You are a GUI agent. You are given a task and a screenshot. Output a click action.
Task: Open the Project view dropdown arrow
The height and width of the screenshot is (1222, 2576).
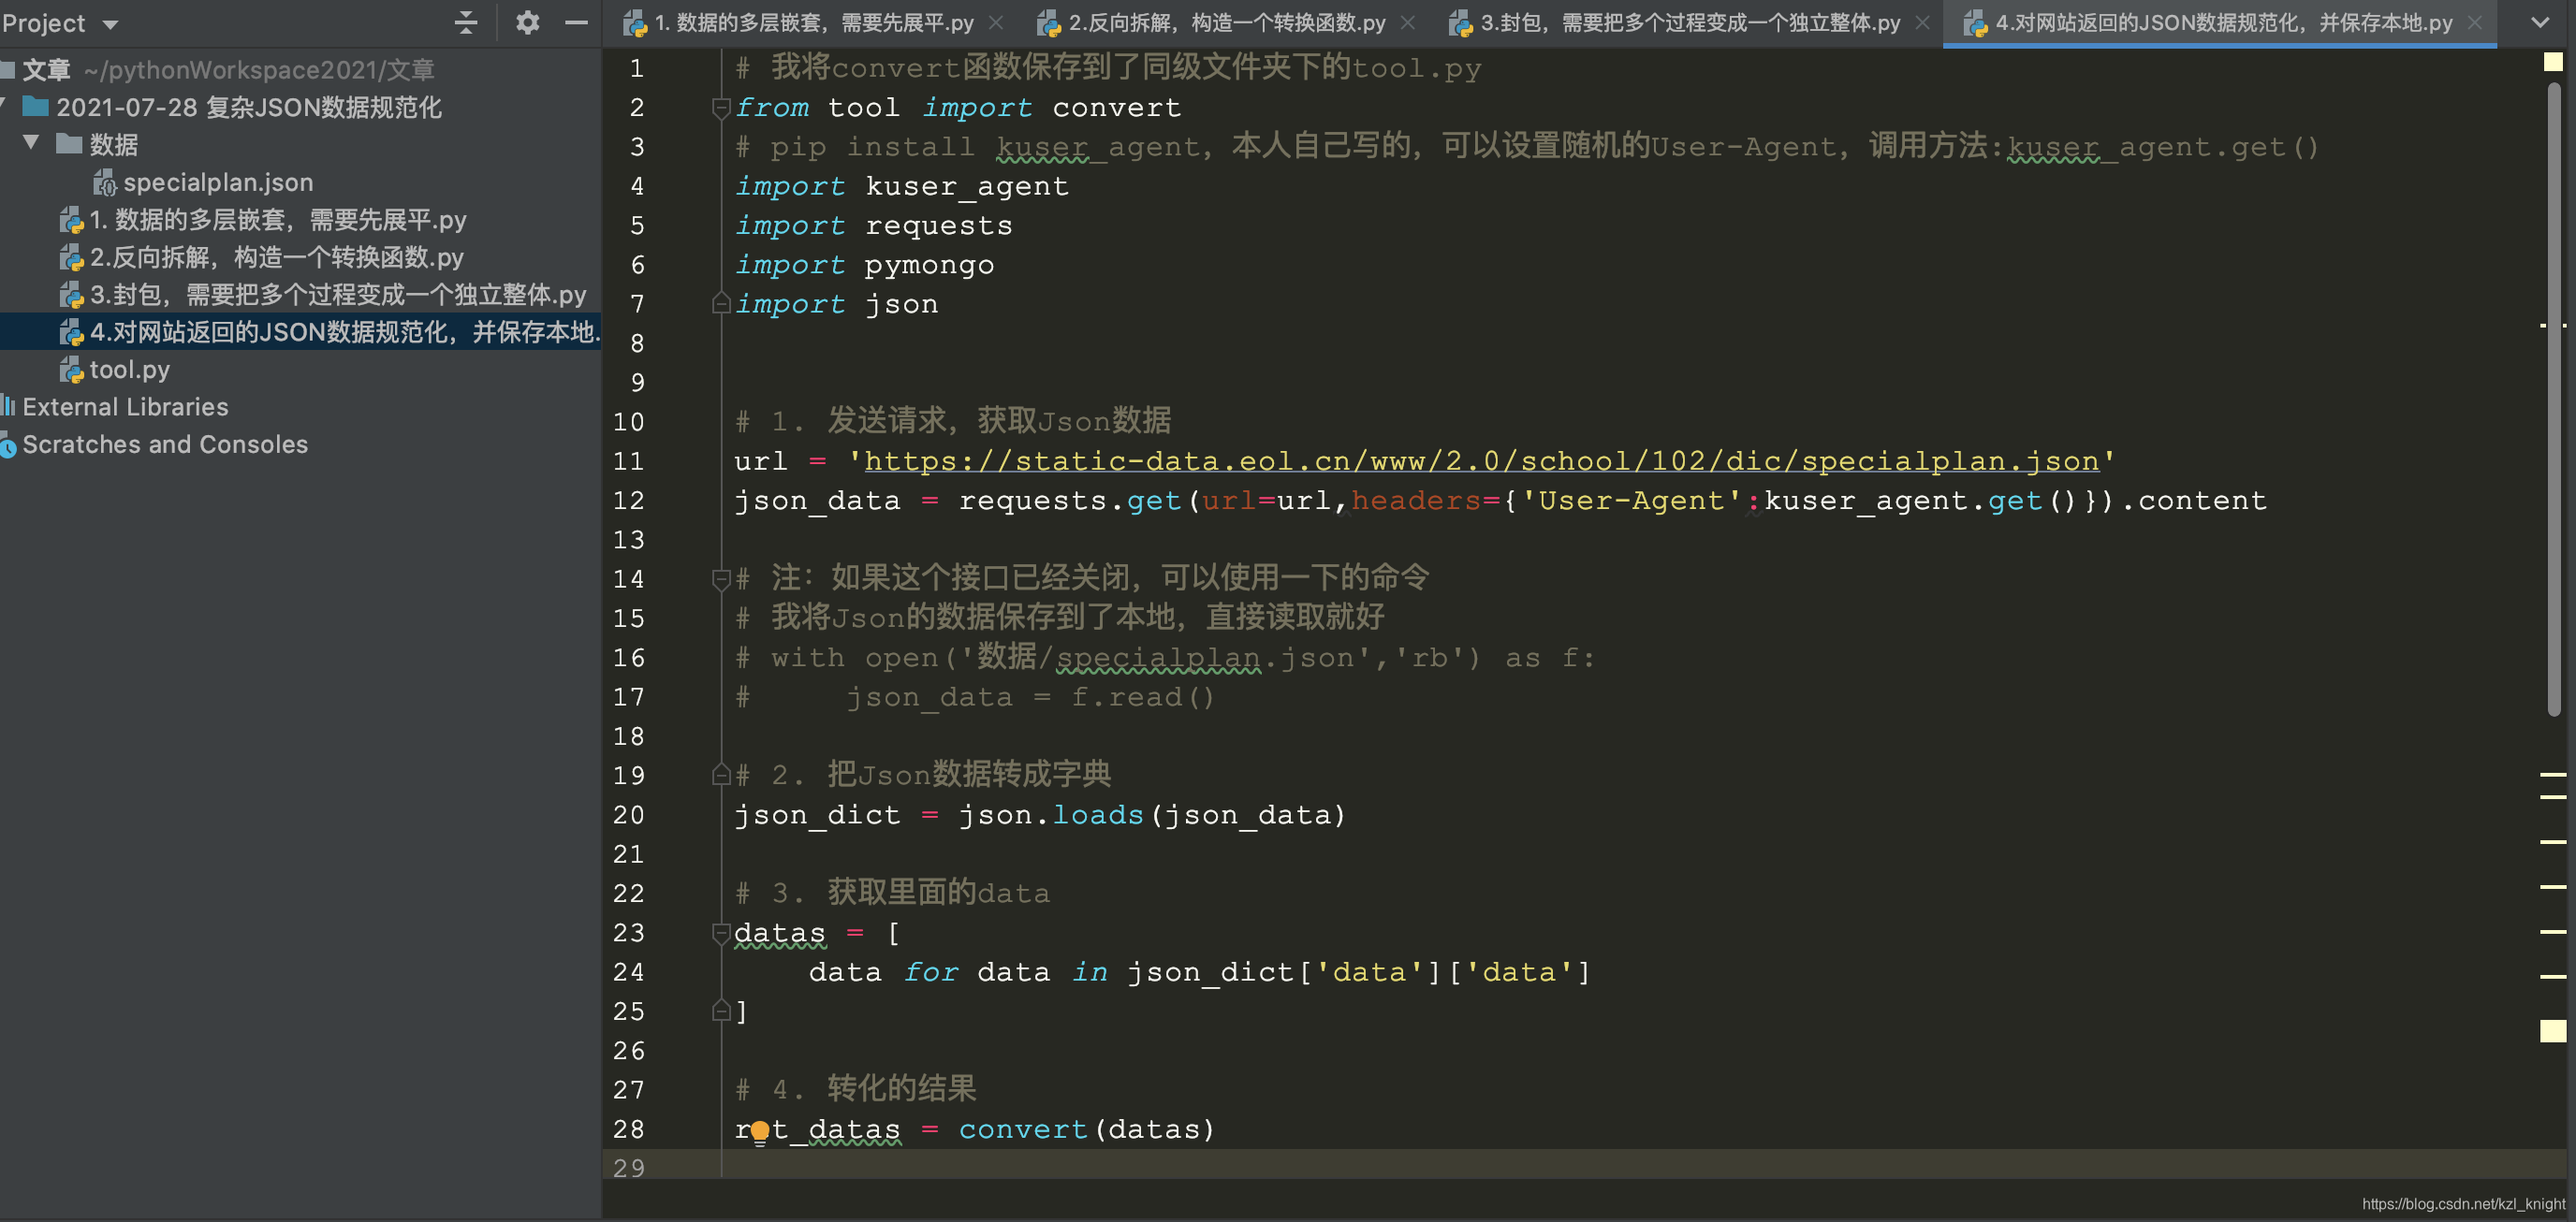point(110,24)
